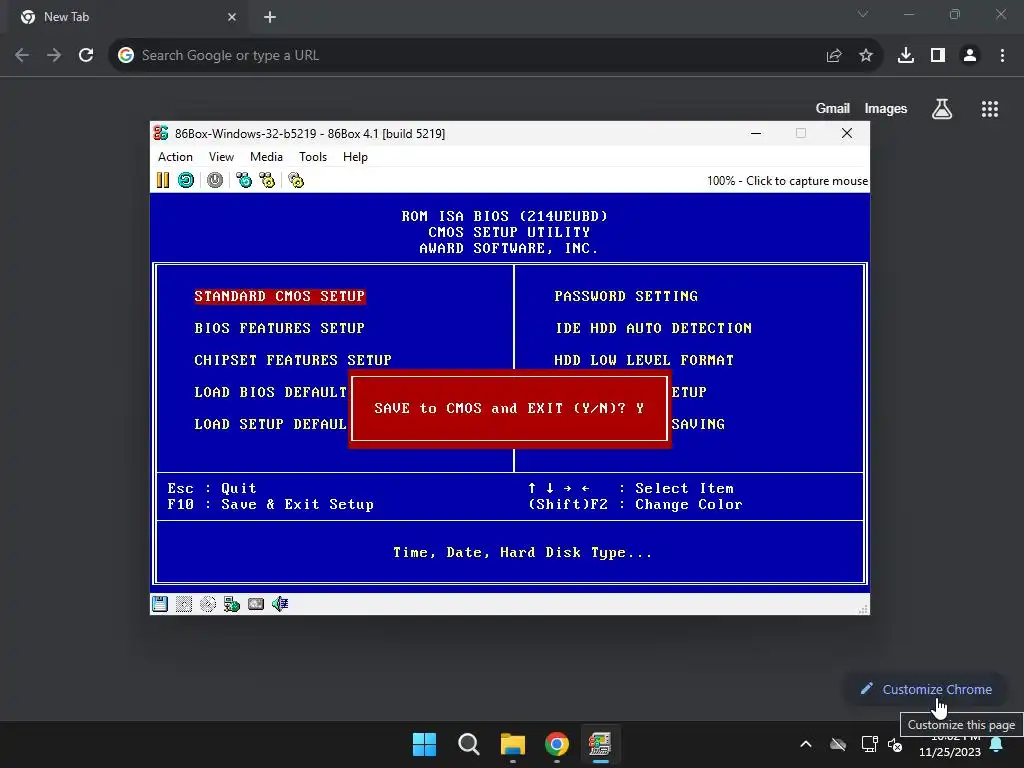This screenshot has height=768, width=1024.
Task: Minimize the 86Box window
Action: coord(756,133)
